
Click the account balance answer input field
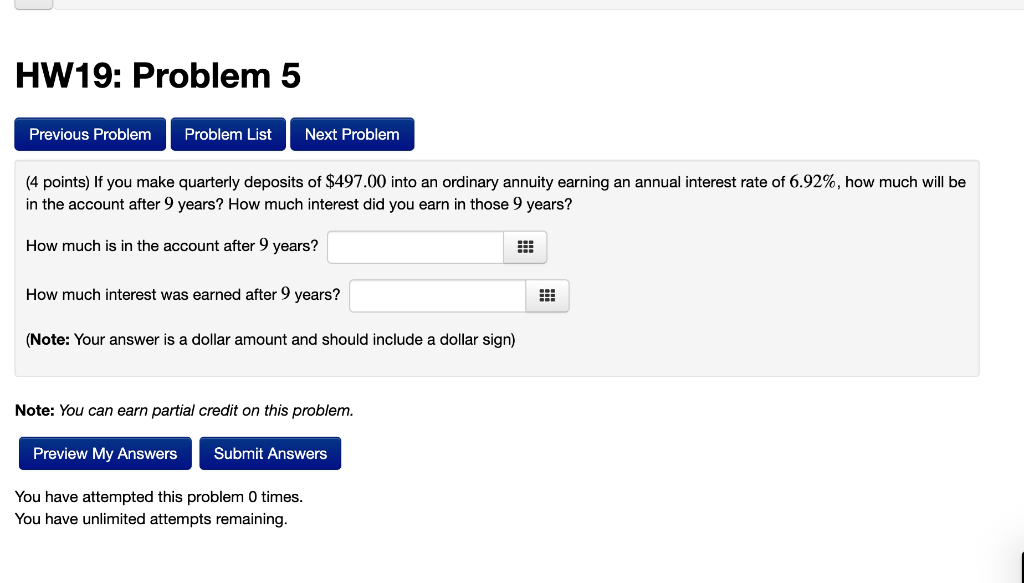(415, 246)
